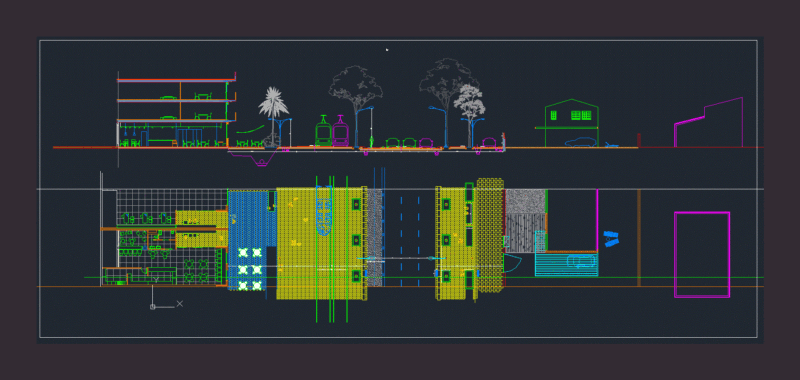
Task: Pick the white tree left of the trams' streetlight
Action: pyautogui.click(x=356, y=106)
